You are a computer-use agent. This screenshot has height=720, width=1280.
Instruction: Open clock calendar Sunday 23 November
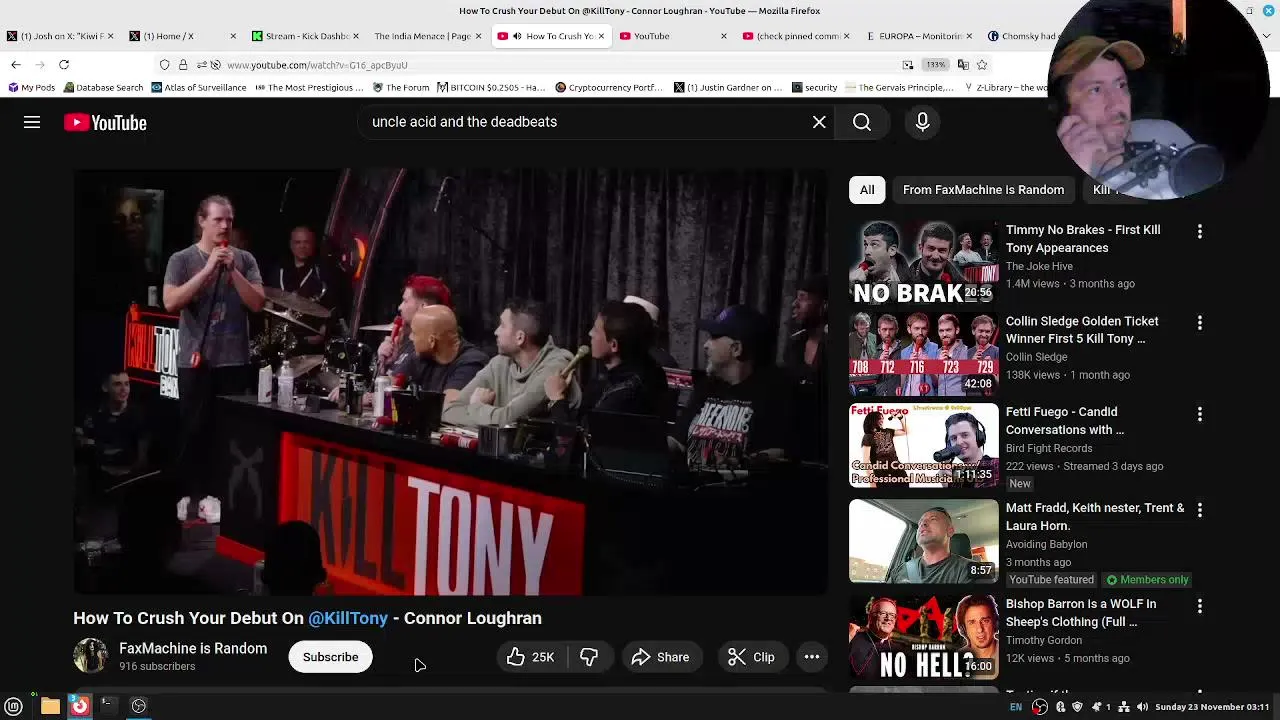click(x=1212, y=707)
